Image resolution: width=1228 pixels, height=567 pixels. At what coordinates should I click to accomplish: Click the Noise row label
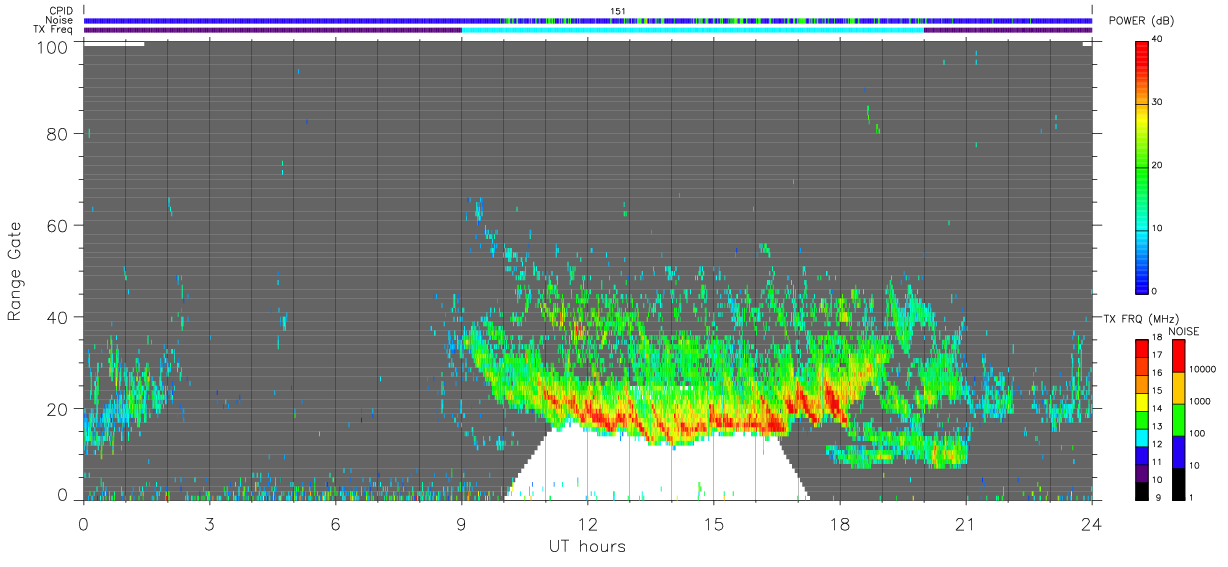[60, 20]
